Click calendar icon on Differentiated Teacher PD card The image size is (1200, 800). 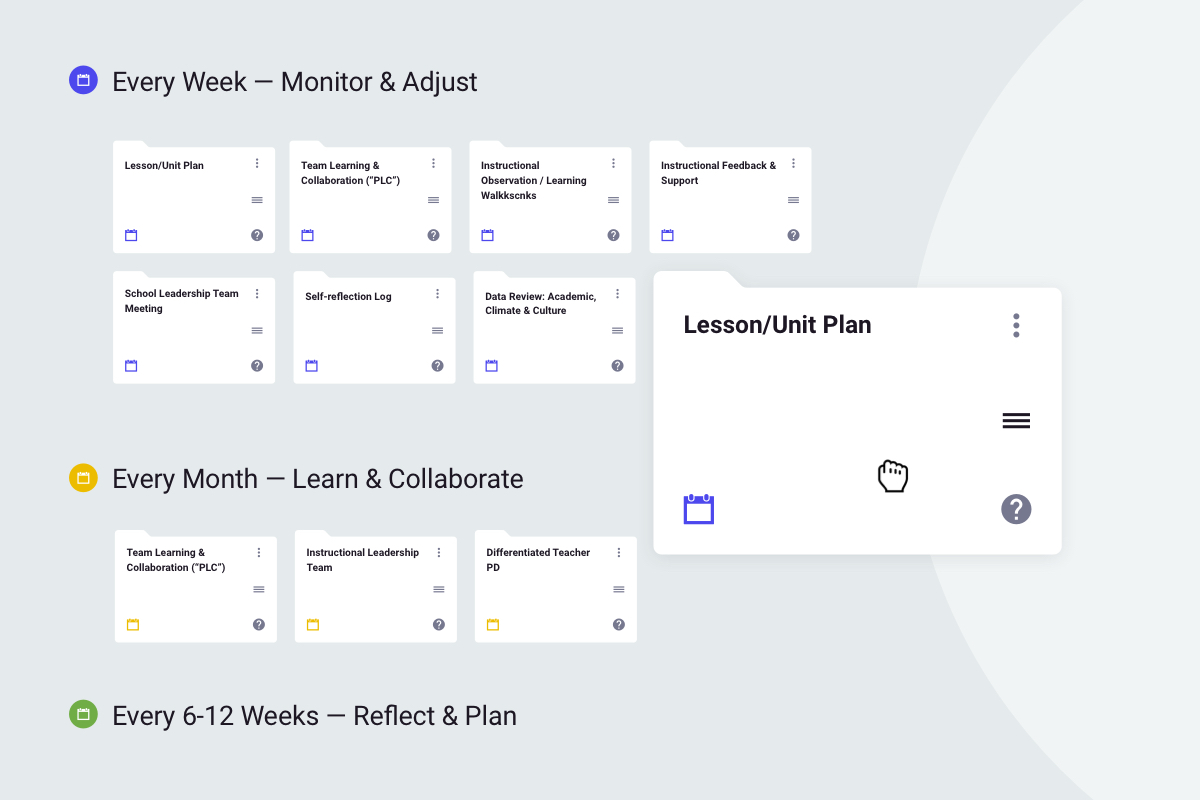coord(493,625)
